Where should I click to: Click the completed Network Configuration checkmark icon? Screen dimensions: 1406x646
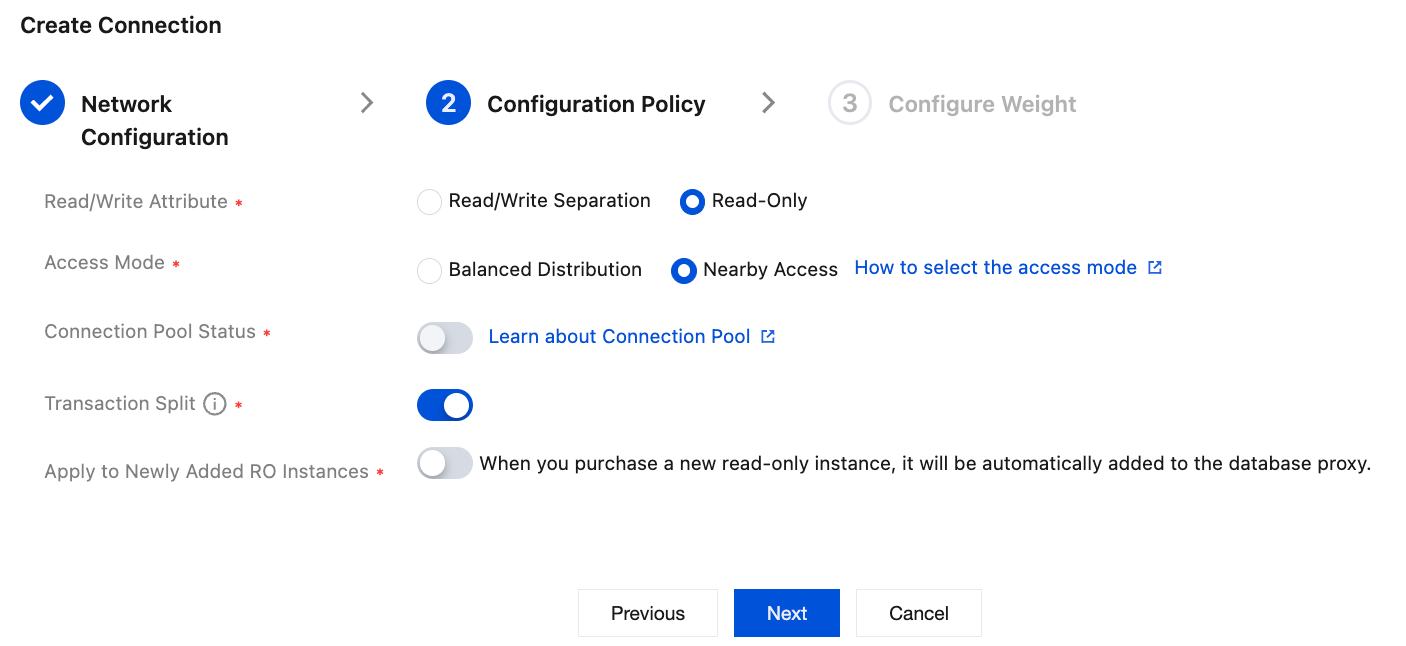point(42,103)
